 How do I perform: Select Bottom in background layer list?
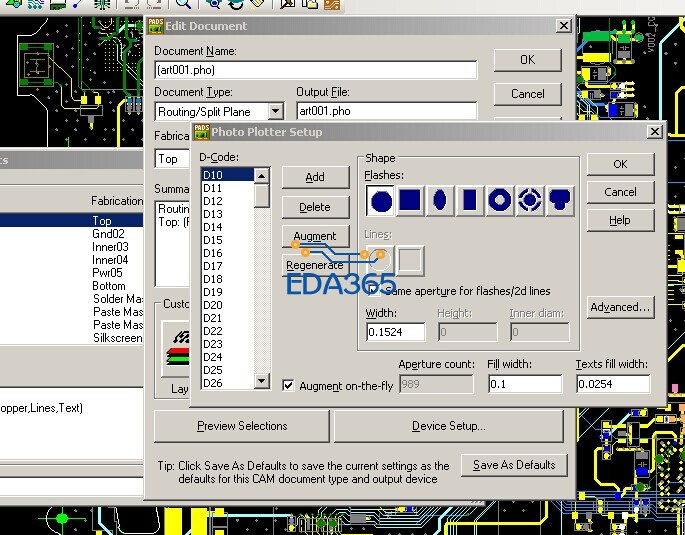pyautogui.click(x=109, y=286)
